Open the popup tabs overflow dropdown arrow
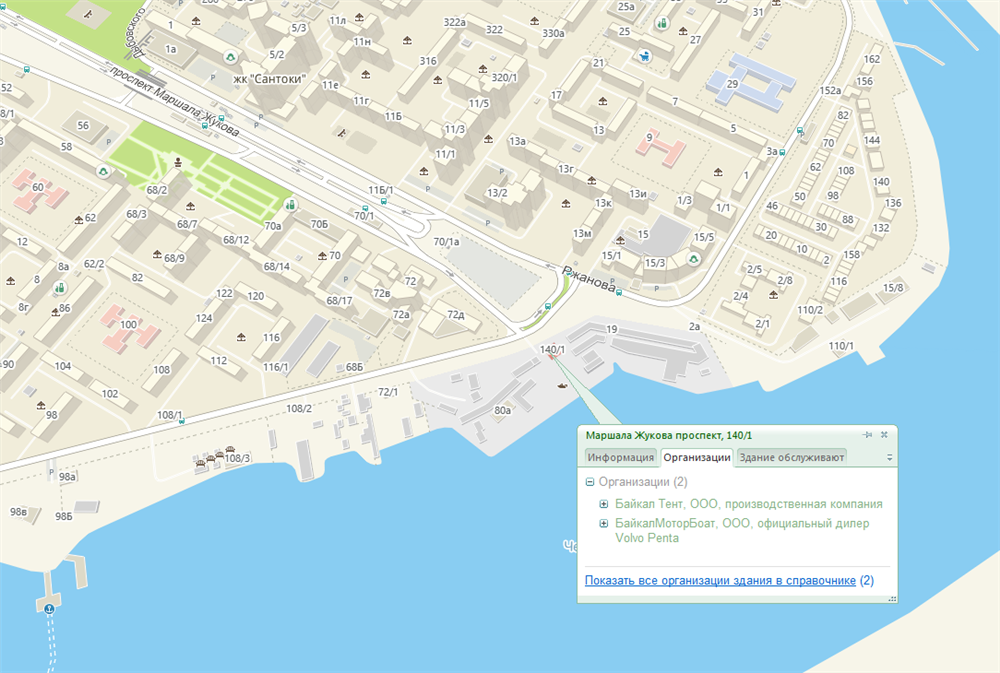Viewport: 1000px width, 673px height. pyautogui.click(x=889, y=458)
